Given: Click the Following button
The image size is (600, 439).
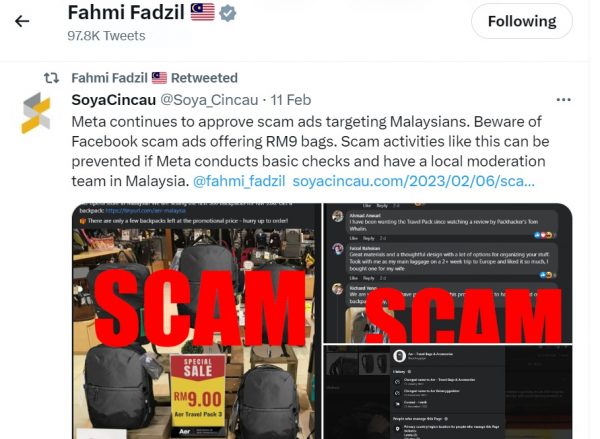Looking at the screenshot, I should [x=522, y=21].
